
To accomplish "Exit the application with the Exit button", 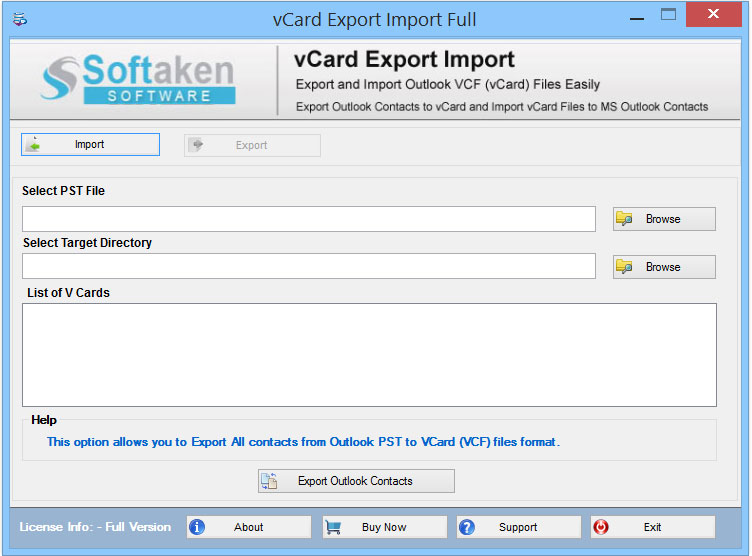I will [x=653, y=527].
